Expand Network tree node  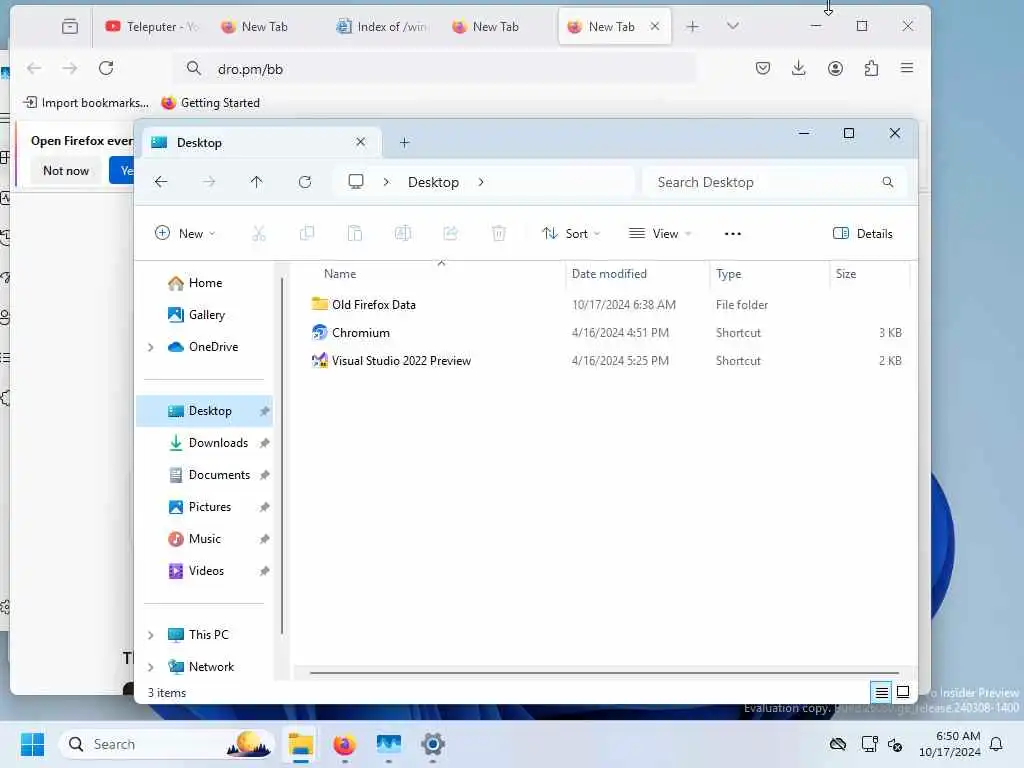151,667
